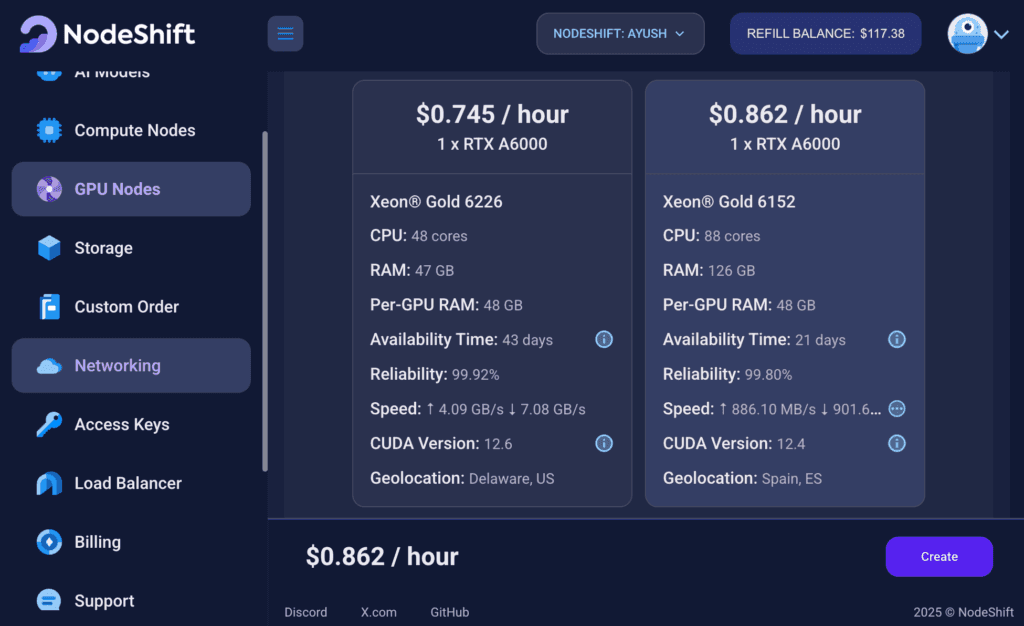
Task: Click the sidebar vertical scrollbar
Action: tap(264, 301)
